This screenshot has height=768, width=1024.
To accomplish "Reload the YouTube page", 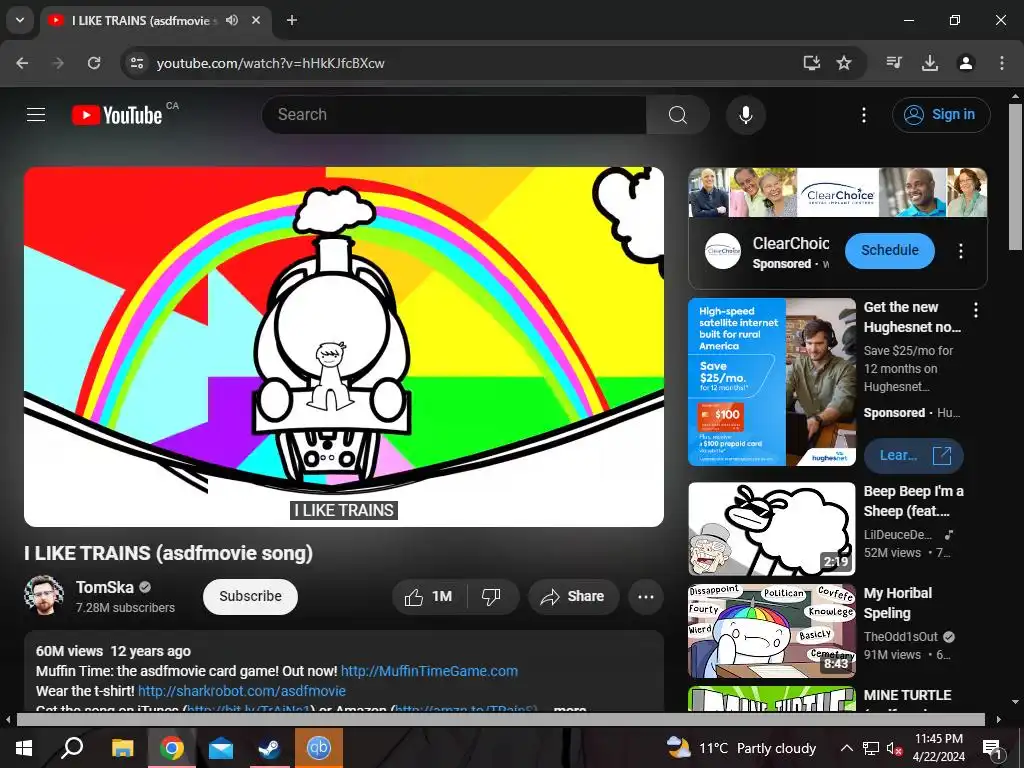I will (94, 63).
